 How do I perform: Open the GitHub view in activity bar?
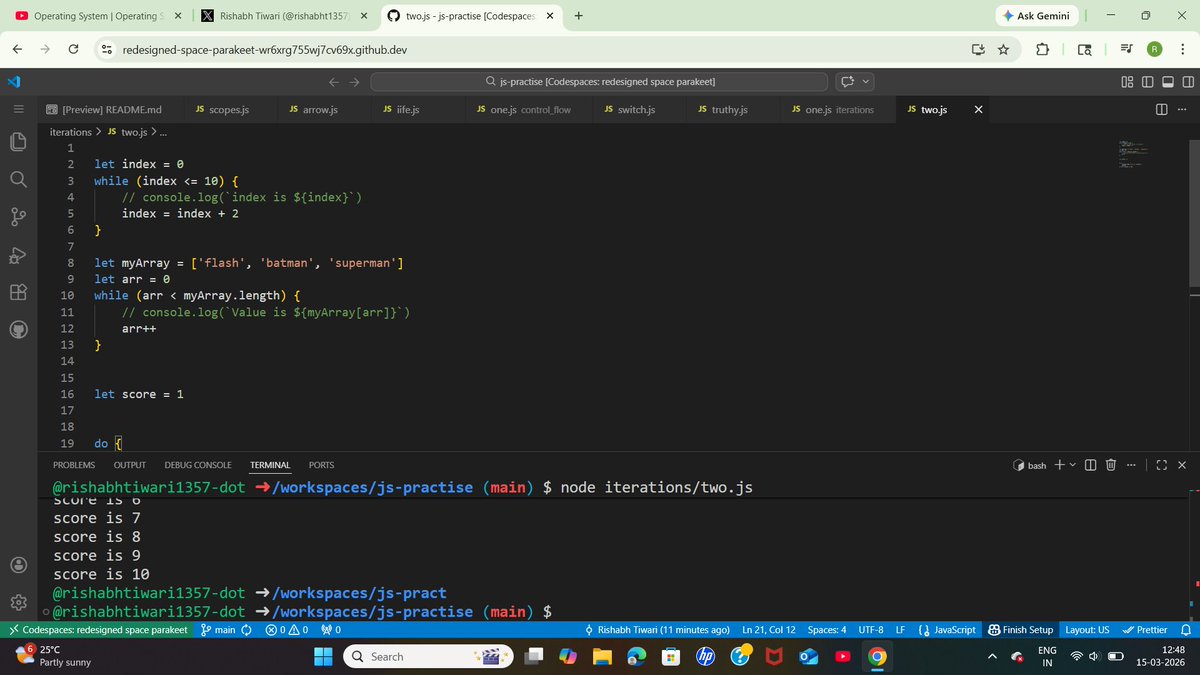18,330
